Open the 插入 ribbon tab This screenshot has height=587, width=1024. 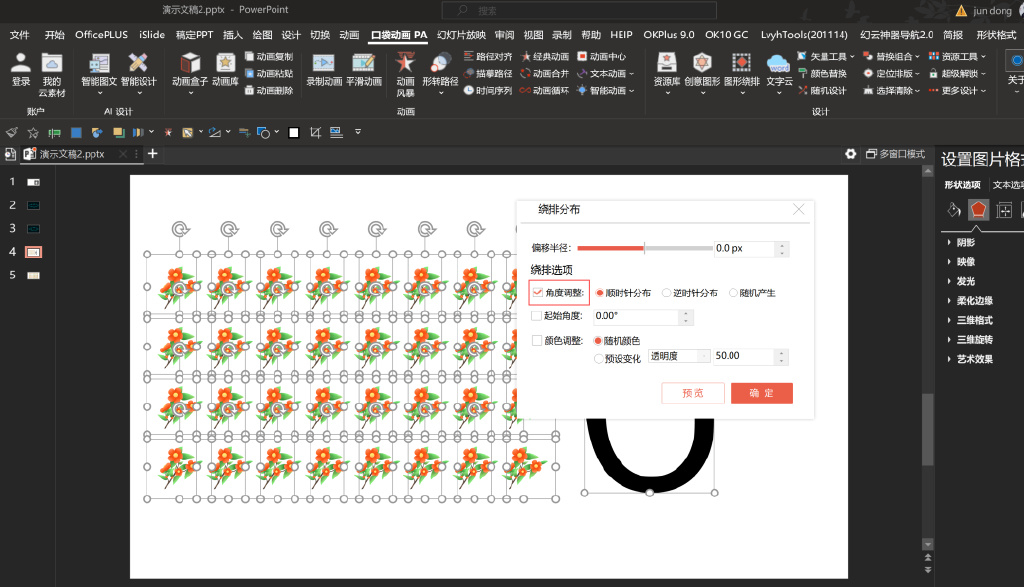[232, 35]
